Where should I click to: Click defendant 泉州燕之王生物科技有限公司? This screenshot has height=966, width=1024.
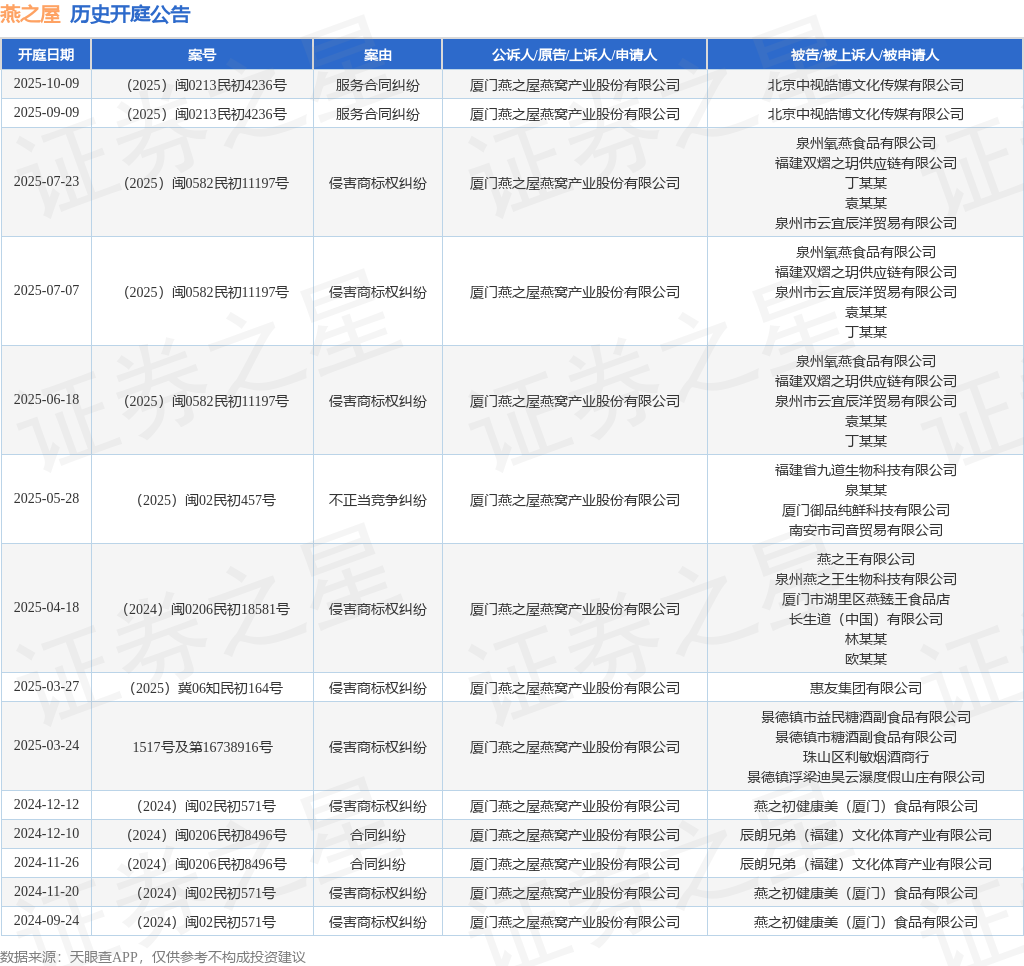(x=866, y=579)
